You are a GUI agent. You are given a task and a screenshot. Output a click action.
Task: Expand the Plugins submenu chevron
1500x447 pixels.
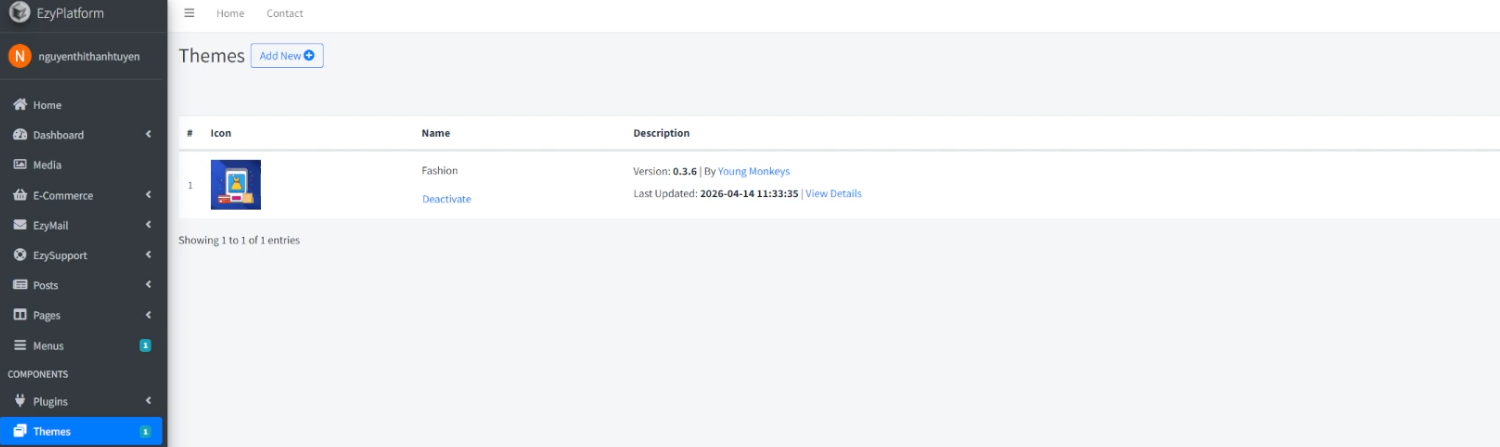(x=148, y=401)
